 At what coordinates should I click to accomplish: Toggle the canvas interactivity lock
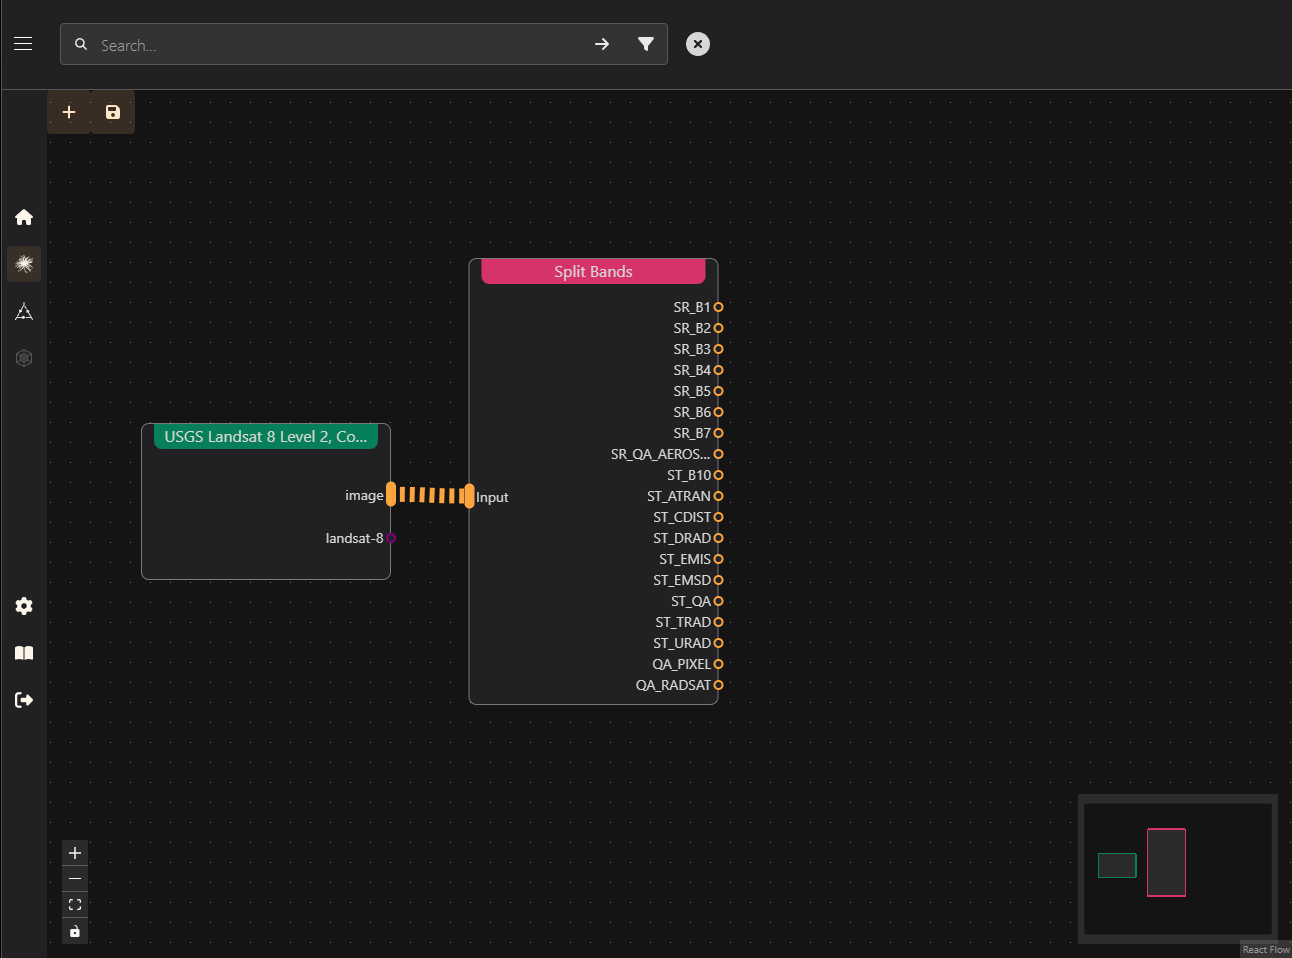75,931
